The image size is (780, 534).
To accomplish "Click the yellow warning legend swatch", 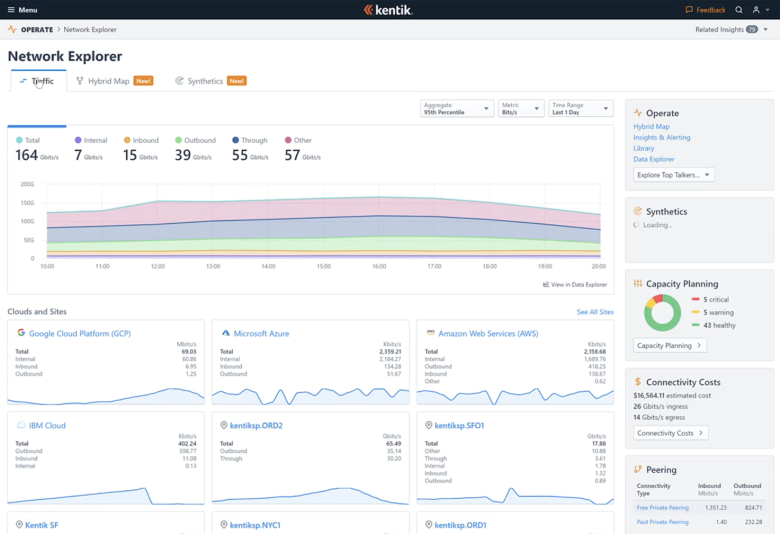I will coord(695,312).
